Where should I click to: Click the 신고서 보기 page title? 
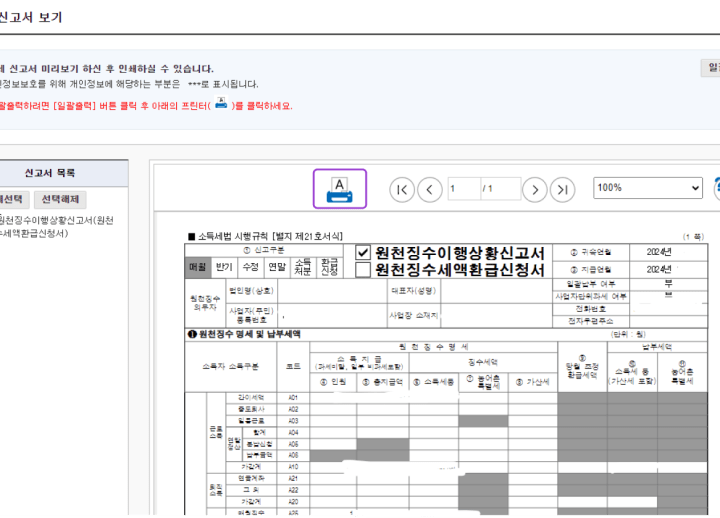31,17
